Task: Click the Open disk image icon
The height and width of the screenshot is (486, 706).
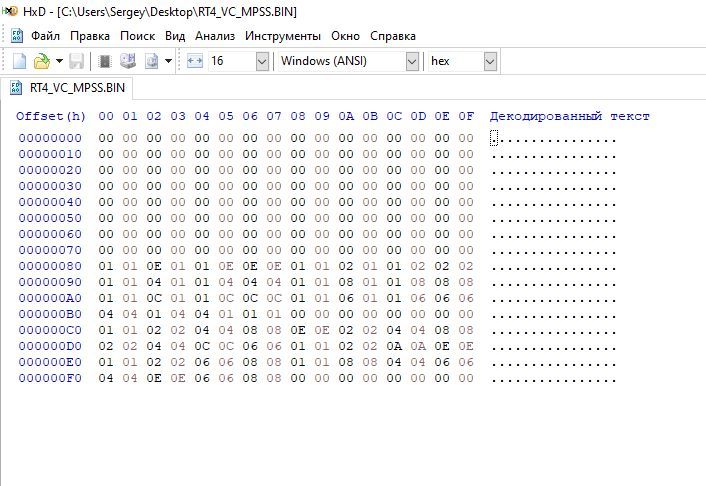Action: pyautogui.click(x=152, y=61)
